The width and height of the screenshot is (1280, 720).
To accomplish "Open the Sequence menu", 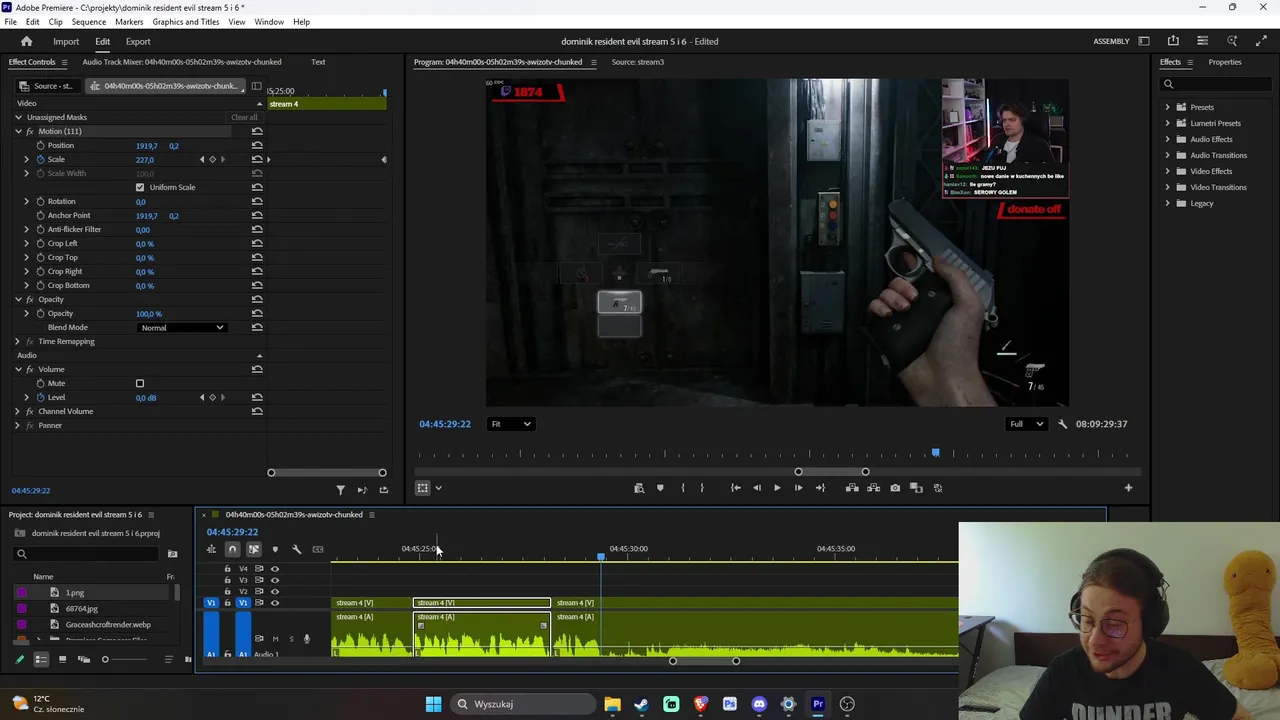I will point(88,22).
